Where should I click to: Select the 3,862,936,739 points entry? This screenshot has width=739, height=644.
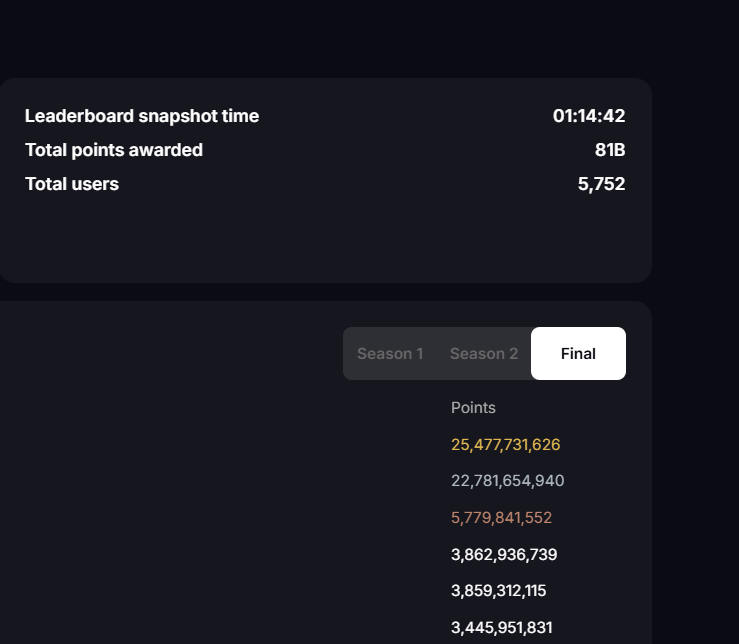pos(504,555)
